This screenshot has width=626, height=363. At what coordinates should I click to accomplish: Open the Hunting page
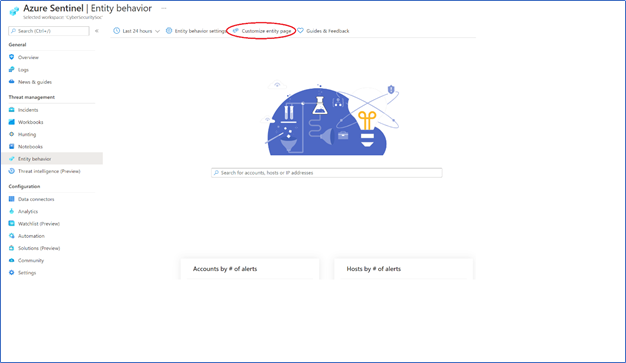pyautogui.click(x=27, y=135)
